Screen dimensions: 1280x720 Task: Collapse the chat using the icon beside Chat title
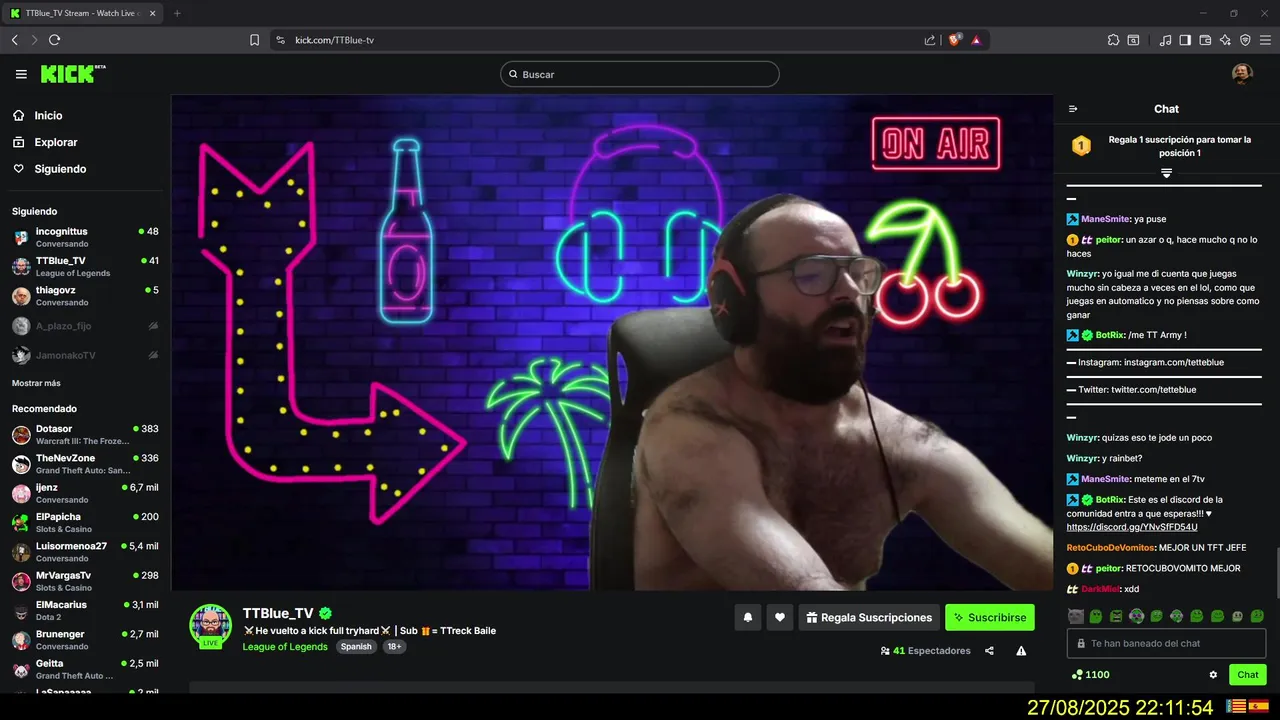point(1073,109)
